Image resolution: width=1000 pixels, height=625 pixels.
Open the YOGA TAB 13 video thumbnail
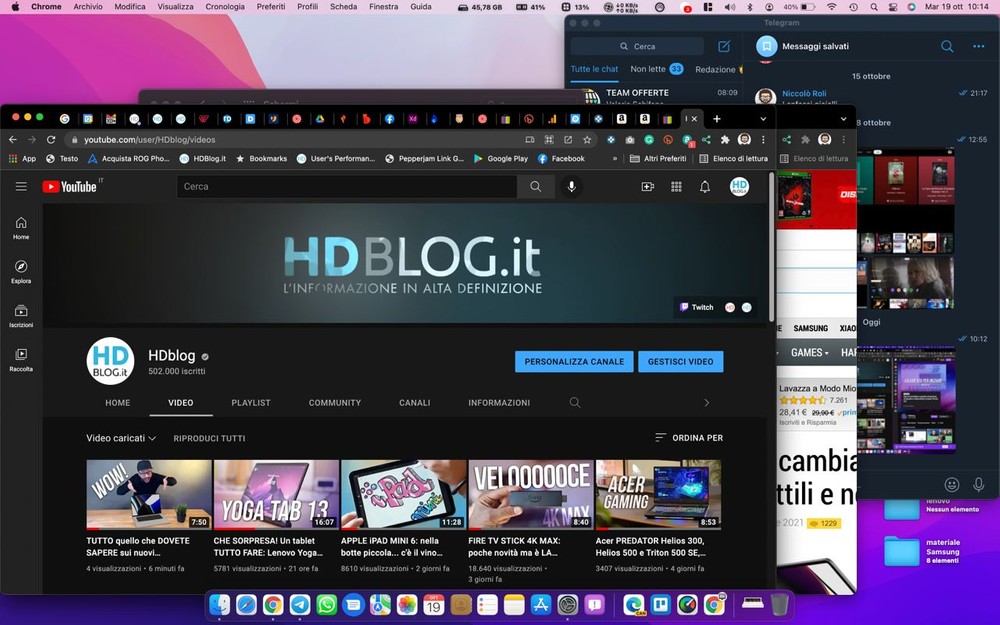coord(276,494)
